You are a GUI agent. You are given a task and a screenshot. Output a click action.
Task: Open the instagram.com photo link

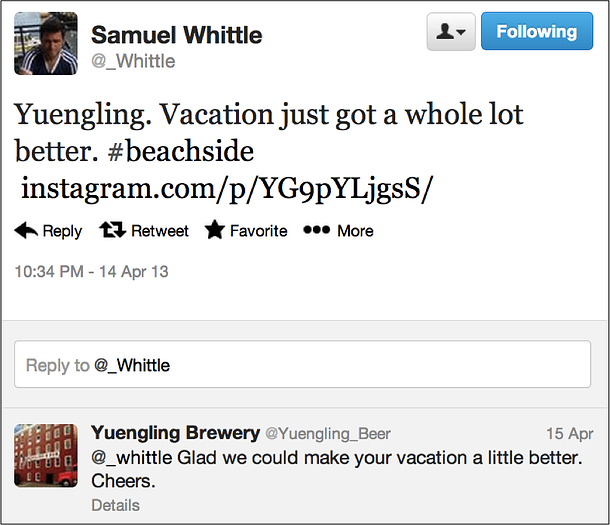click(226, 188)
